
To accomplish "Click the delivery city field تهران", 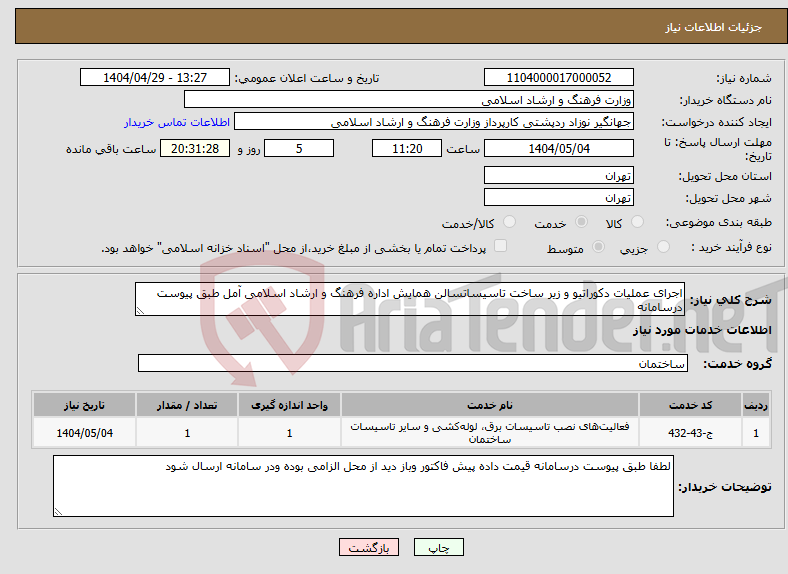I will pos(559,198).
